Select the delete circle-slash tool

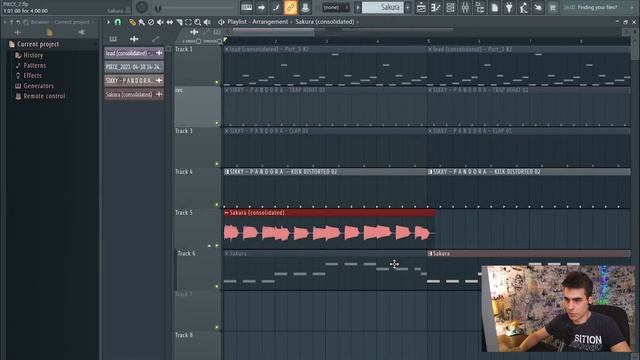(151, 22)
